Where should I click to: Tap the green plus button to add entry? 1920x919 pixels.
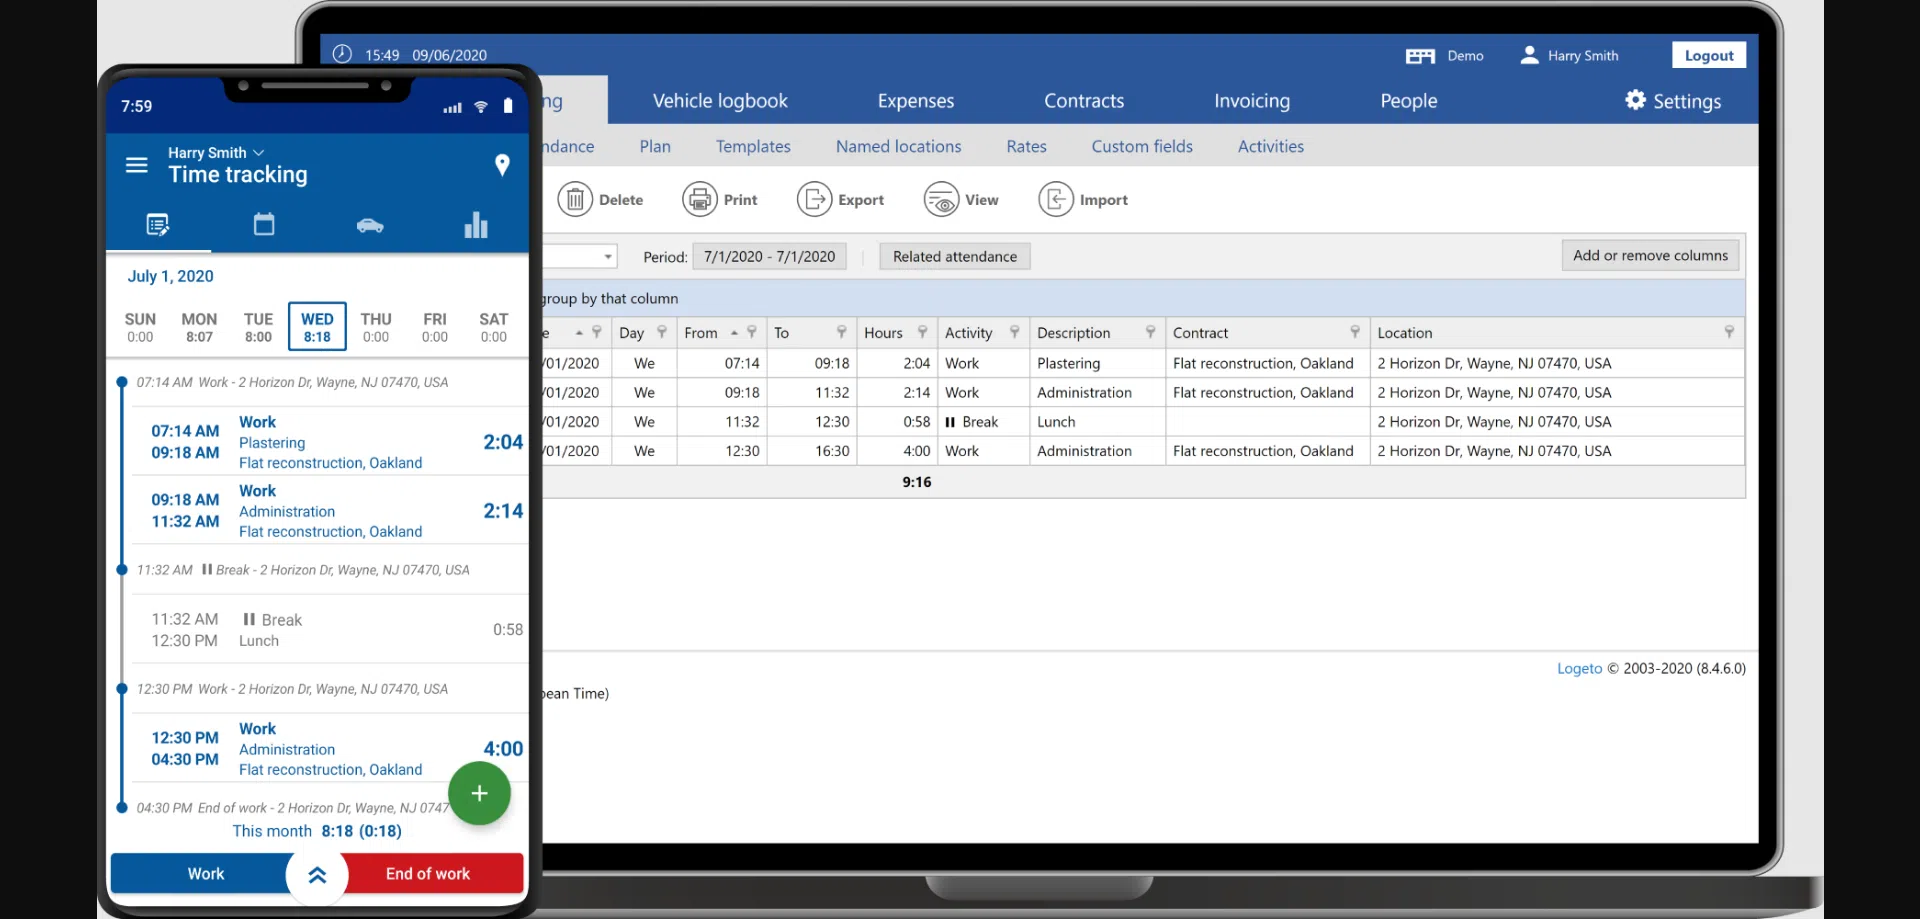(479, 793)
